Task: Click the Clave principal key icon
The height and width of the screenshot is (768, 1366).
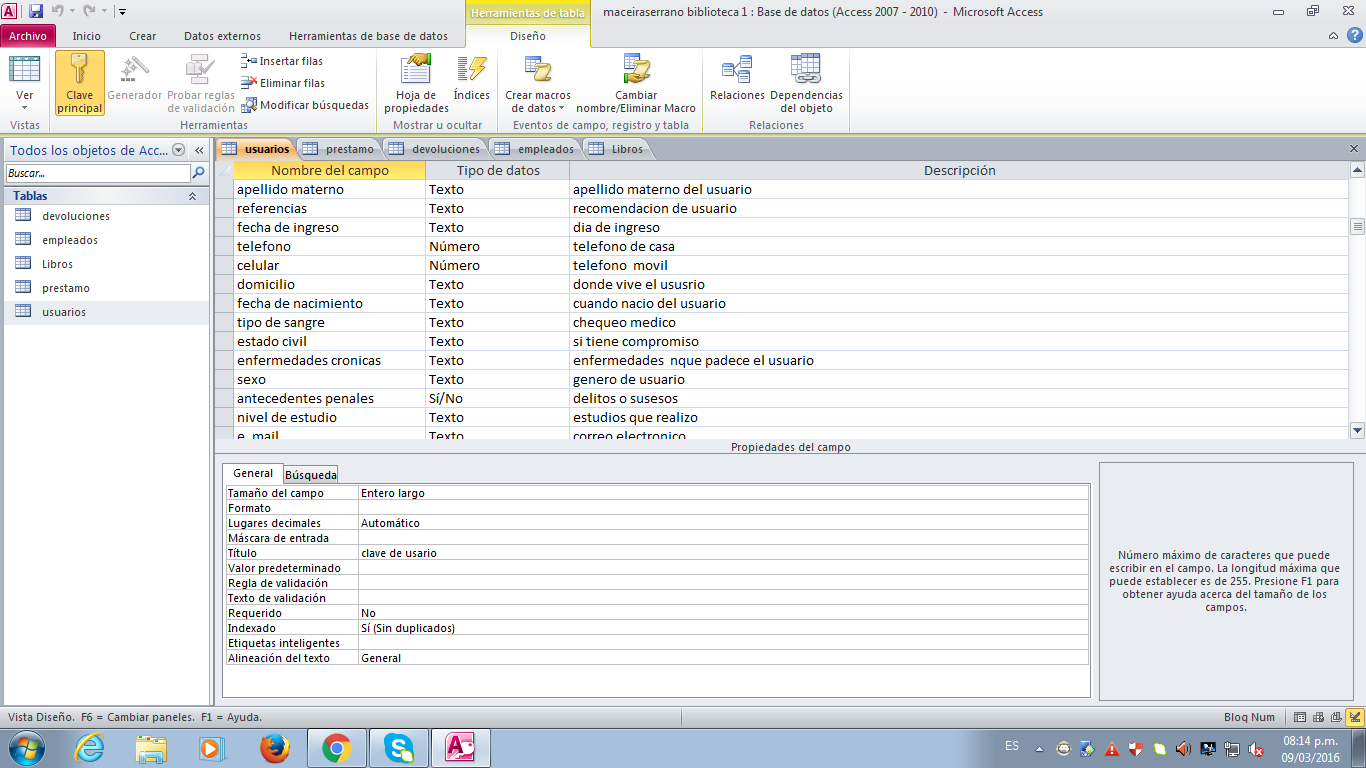Action: 79,72
